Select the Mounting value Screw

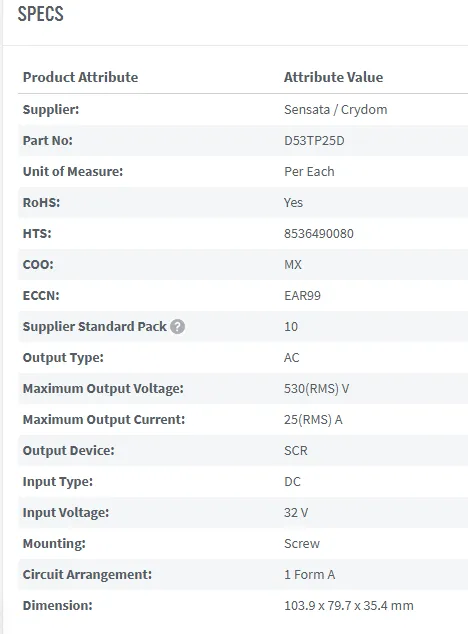click(302, 543)
